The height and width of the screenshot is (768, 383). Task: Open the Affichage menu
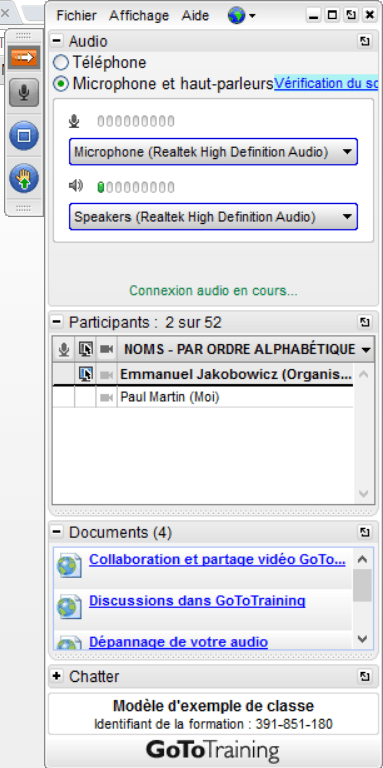[139, 16]
